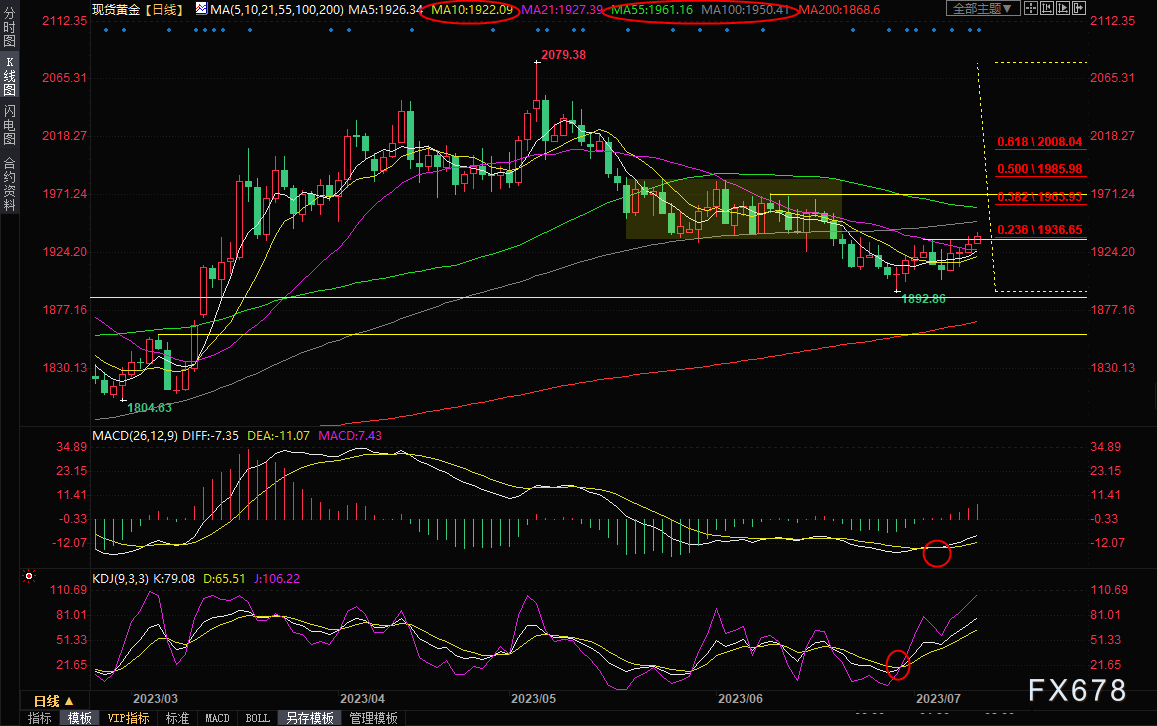1157x726 pixels.
Task: Select the 指标 bottom tab
Action: pos(39,718)
